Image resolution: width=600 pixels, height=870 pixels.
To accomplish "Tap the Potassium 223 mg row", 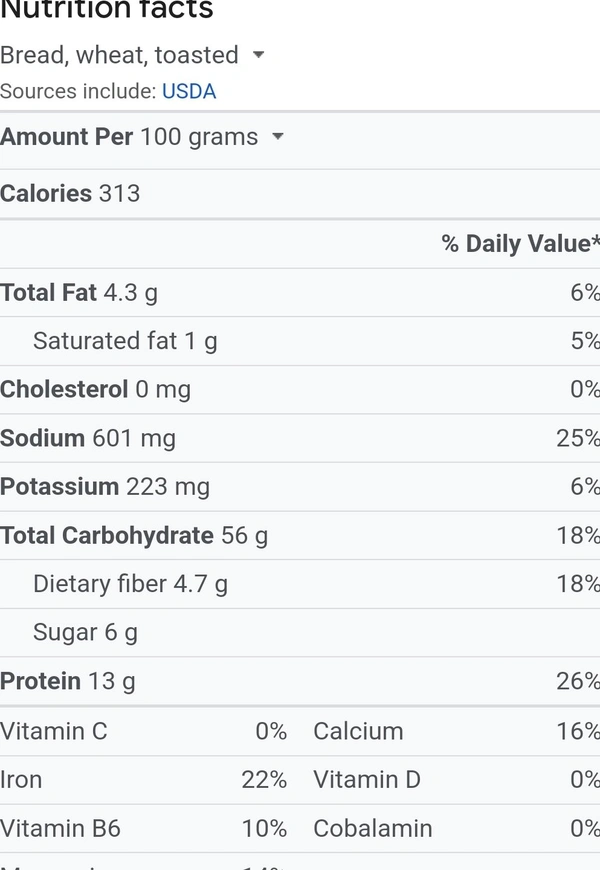I will 105,487.
